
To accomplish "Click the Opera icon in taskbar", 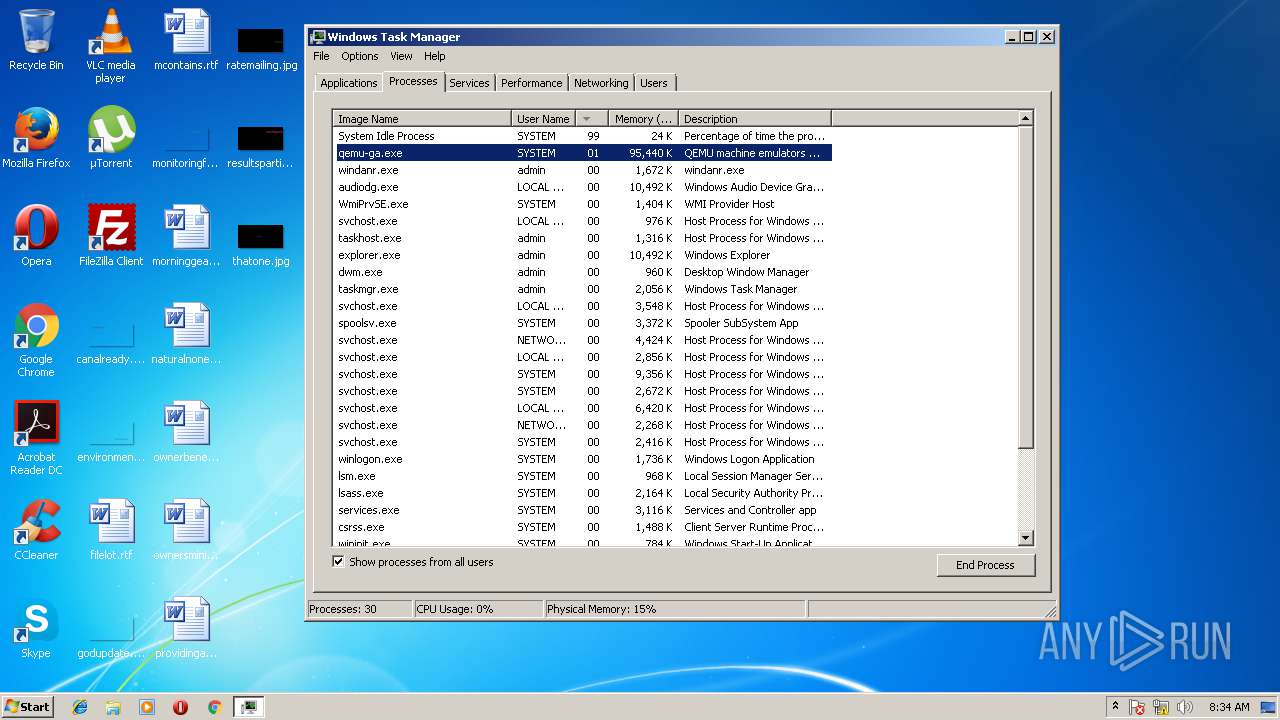I will coord(180,707).
